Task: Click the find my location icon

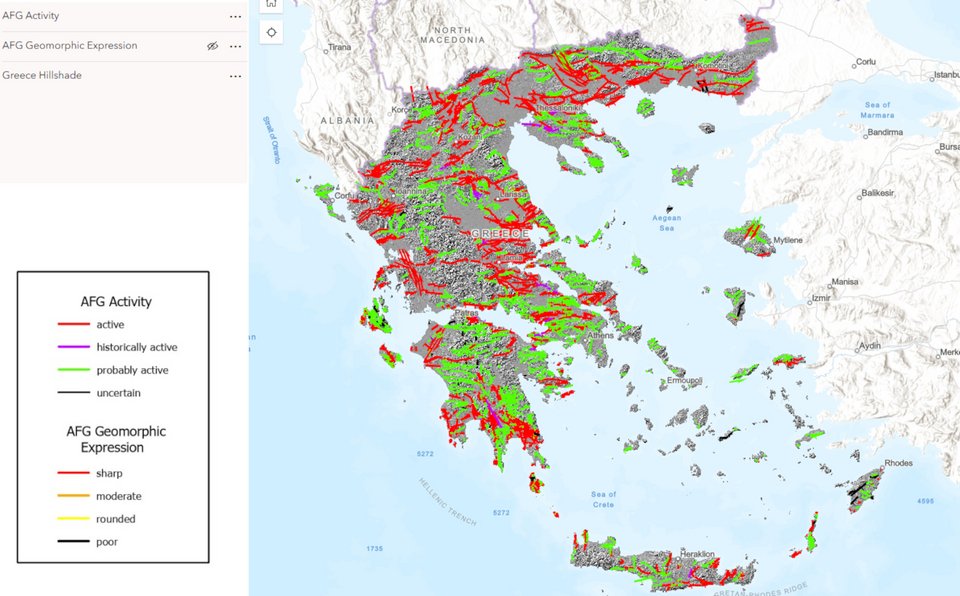Action: [x=270, y=32]
